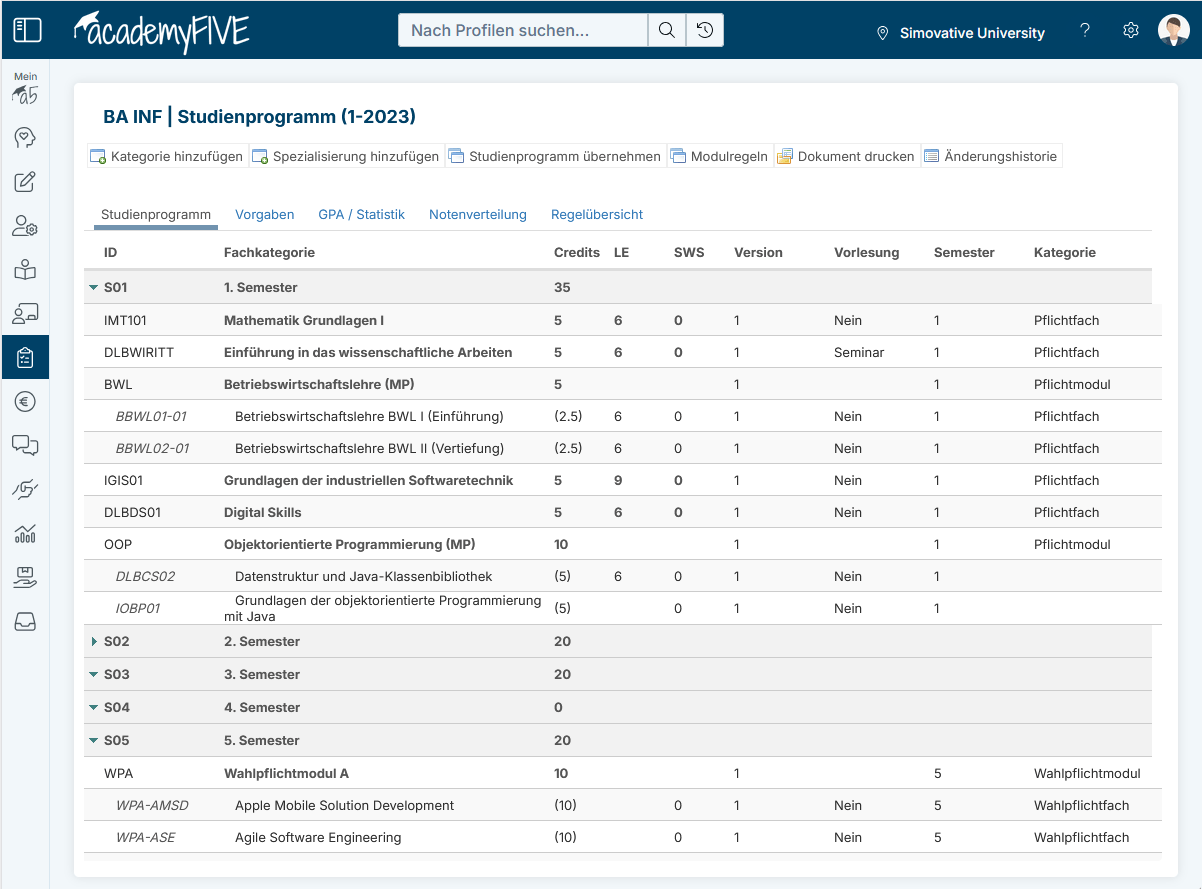Click Kategorie hinzufügen button
Screen dimensions: 1202x889
(x=167, y=157)
